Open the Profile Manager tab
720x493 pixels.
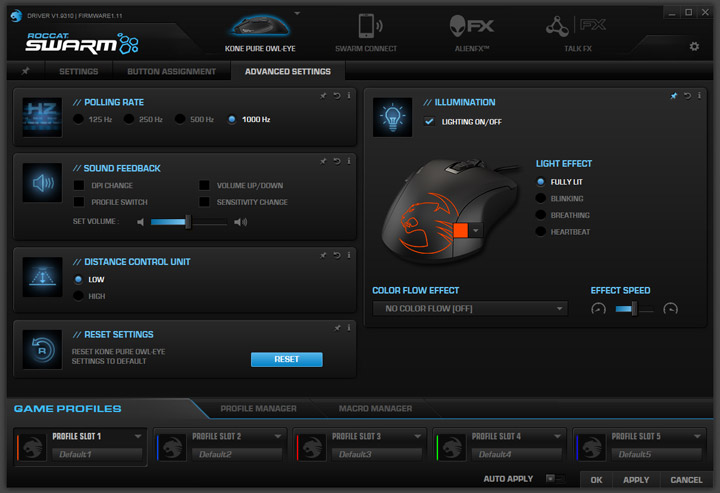[x=259, y=408]
